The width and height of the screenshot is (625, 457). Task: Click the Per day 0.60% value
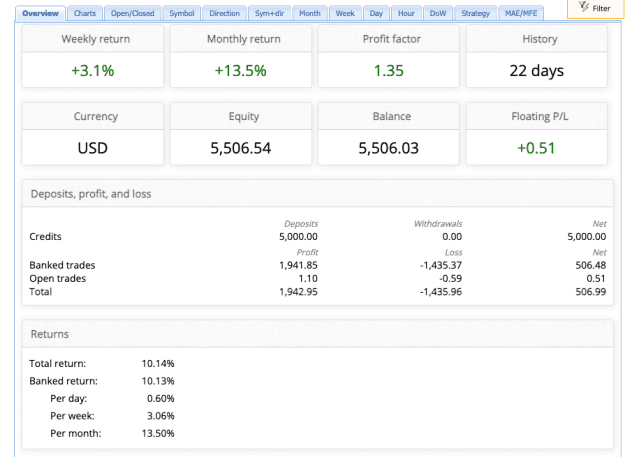(161, 399)
